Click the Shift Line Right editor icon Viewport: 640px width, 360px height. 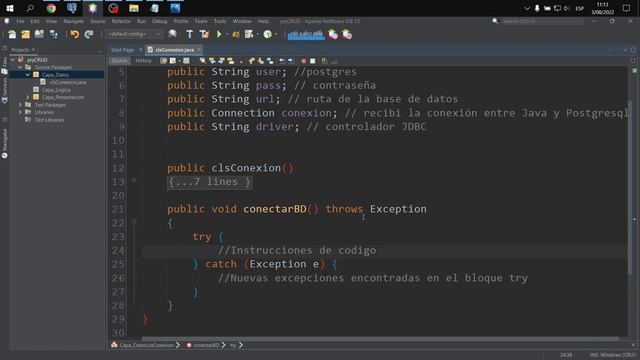[x=291, y=61]
